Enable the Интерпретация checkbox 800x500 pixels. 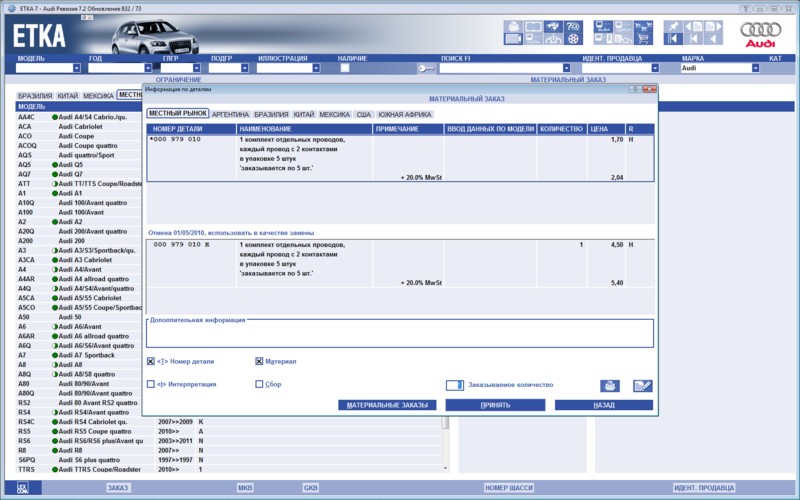click(x=151, y=383)
